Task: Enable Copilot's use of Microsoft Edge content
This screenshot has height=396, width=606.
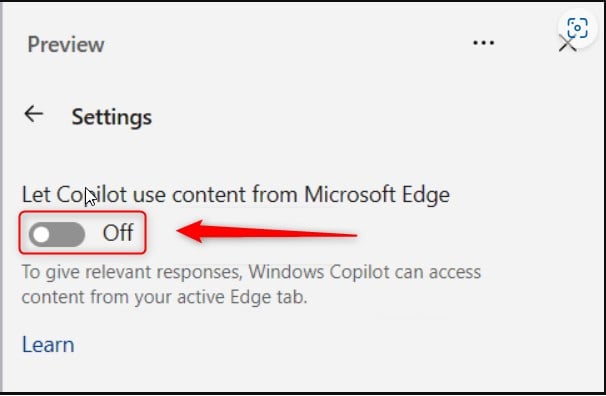Action: (57, 234)
